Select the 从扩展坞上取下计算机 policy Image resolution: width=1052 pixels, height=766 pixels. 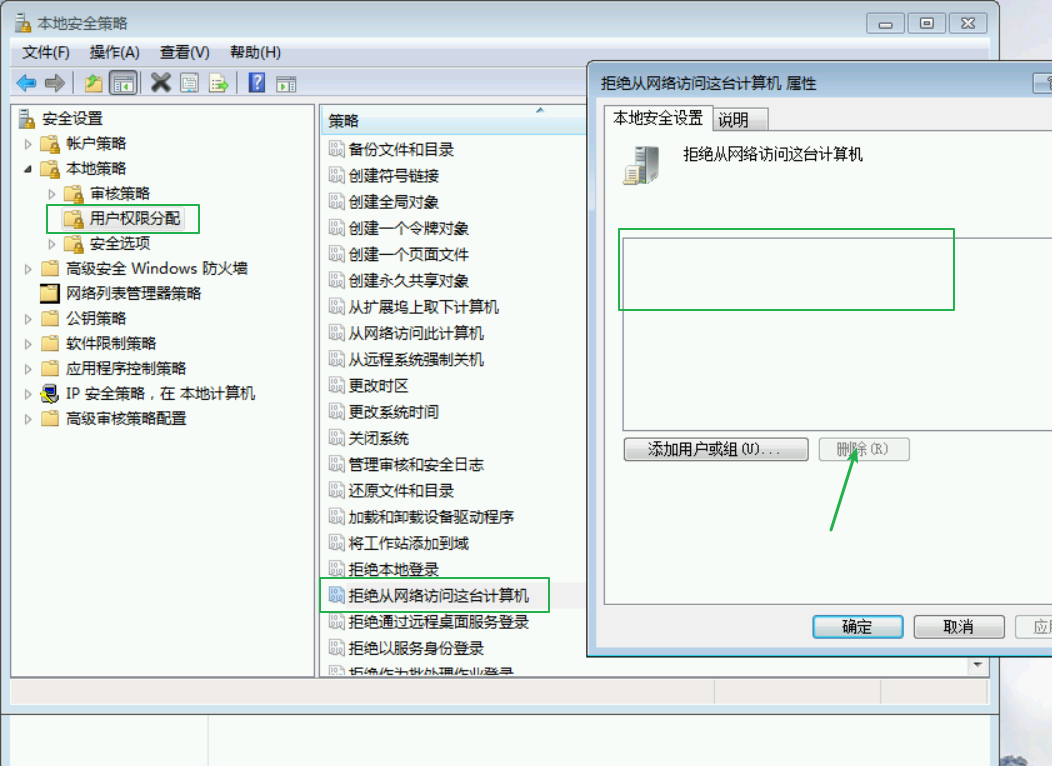pyautogui.click(x=424, y=307)
